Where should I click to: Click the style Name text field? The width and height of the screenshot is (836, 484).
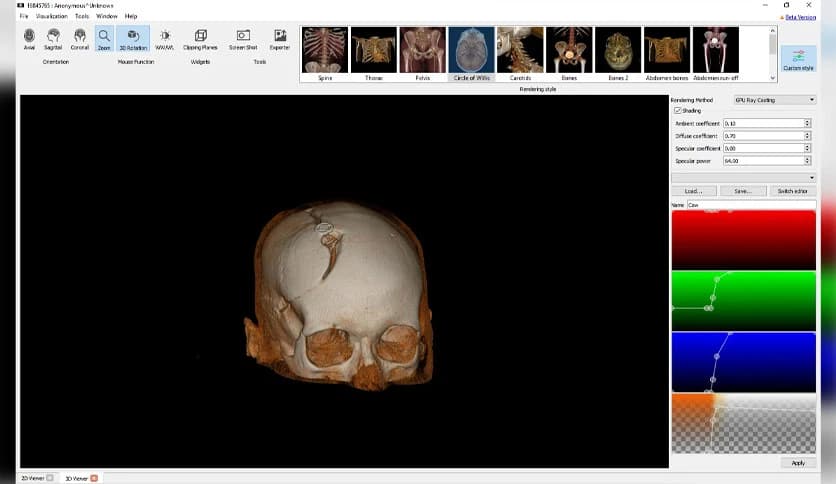(x=751, y=205)
